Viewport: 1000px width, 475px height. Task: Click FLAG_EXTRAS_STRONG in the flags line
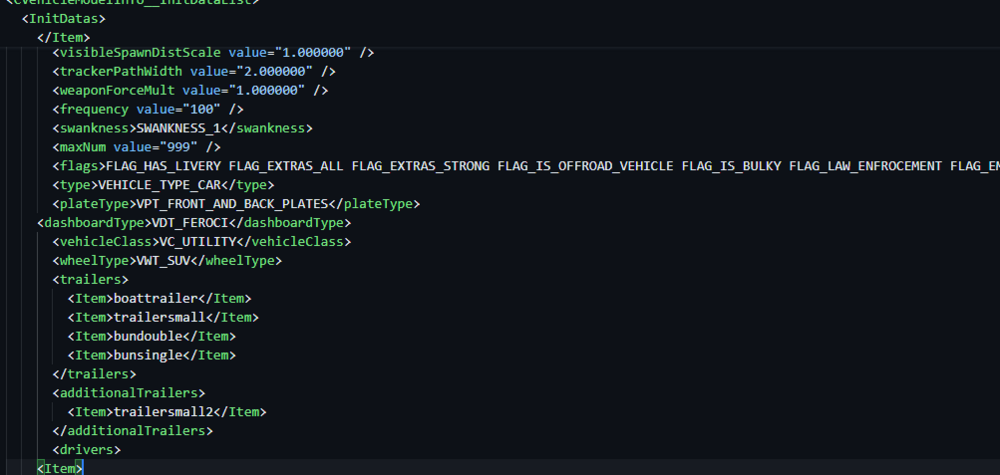420,166
